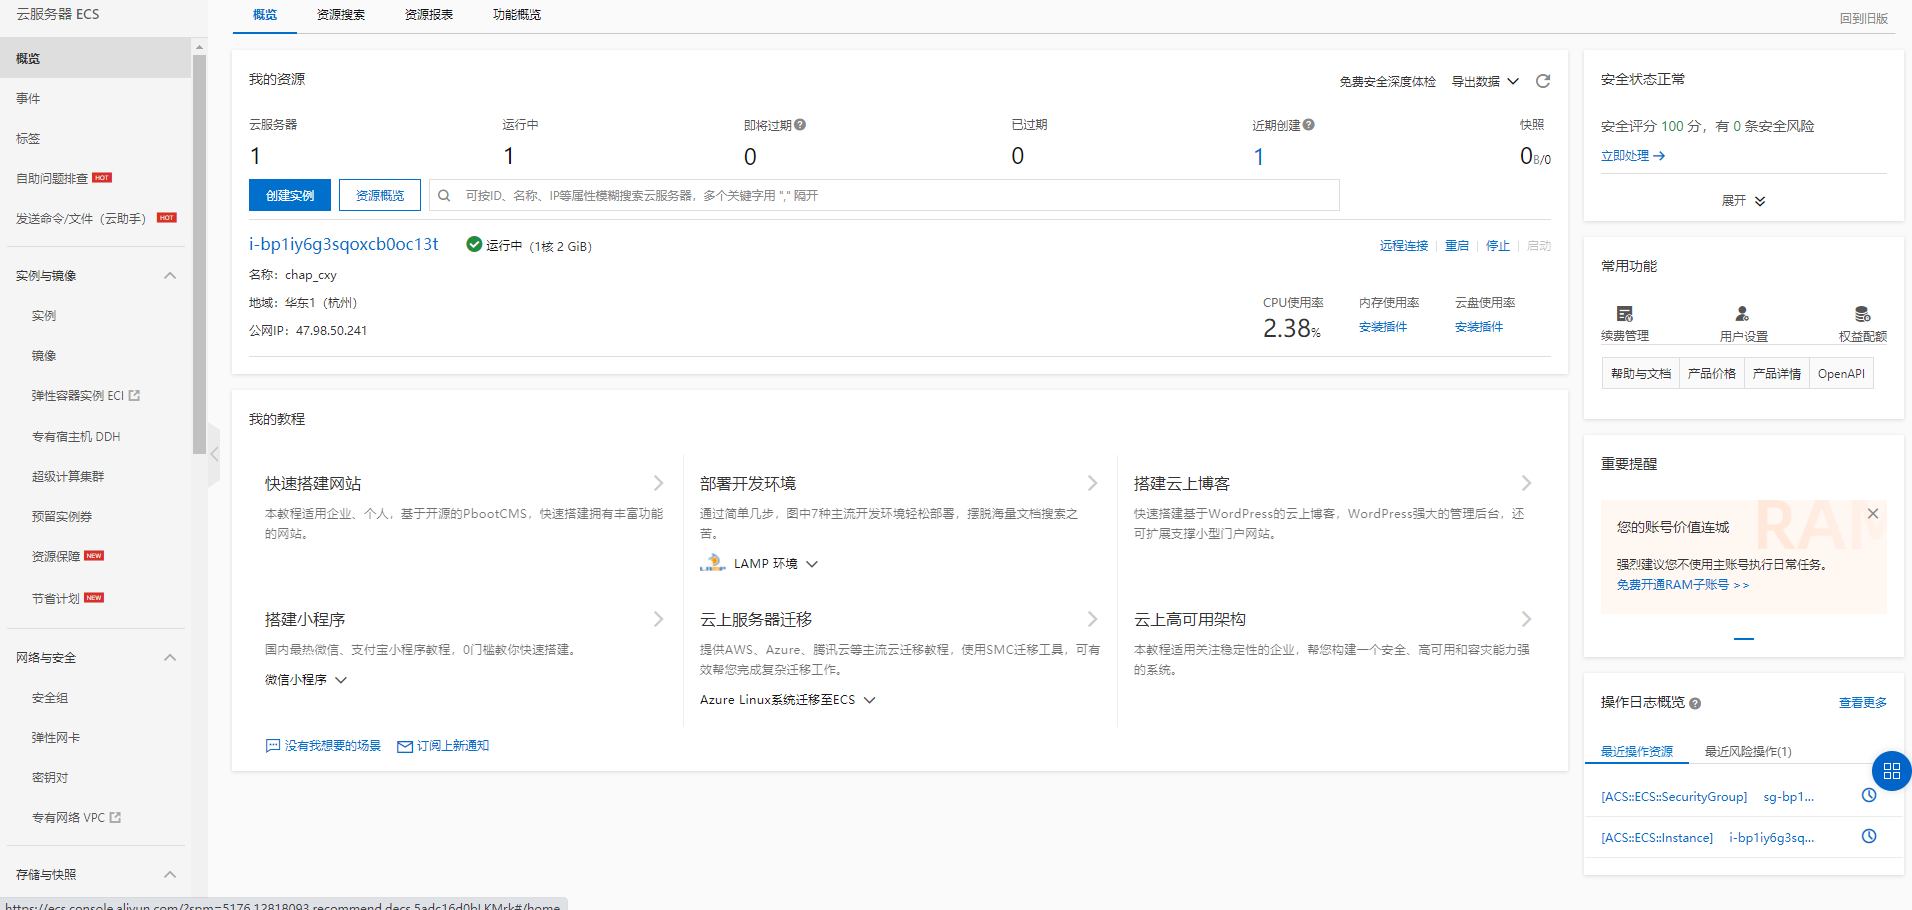Open 部署开发环境 tutorial arrow
The height and width of the screenshot is (910, 1912).
click(x=1092, y=483)
